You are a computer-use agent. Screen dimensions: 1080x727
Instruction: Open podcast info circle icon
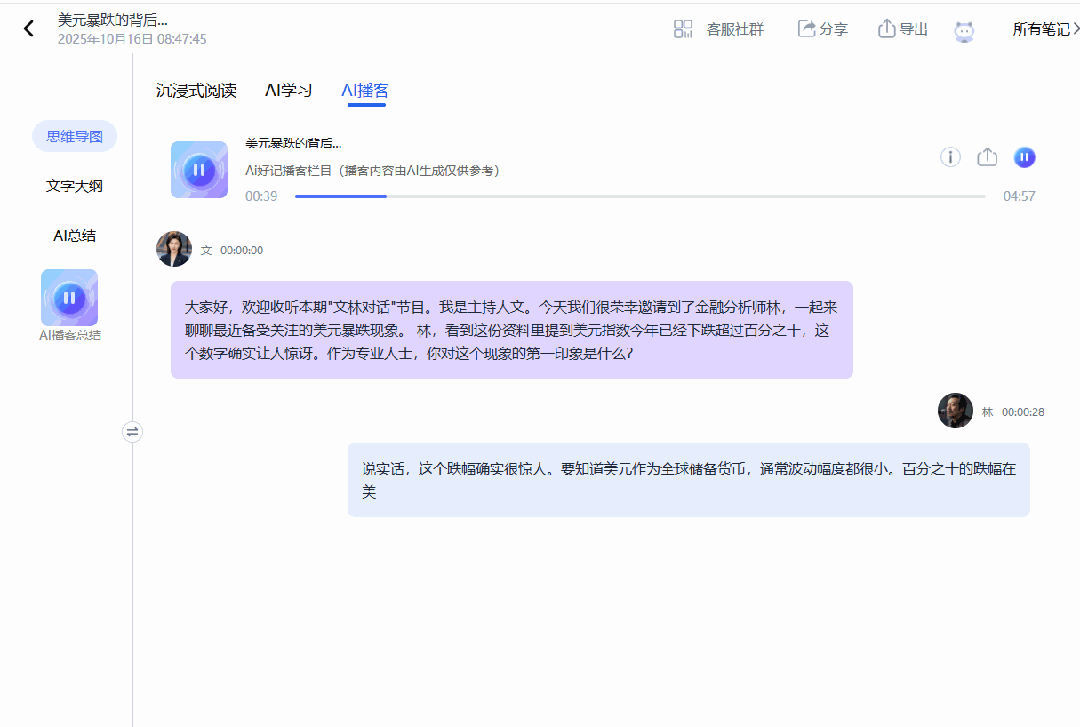[950, 157]
